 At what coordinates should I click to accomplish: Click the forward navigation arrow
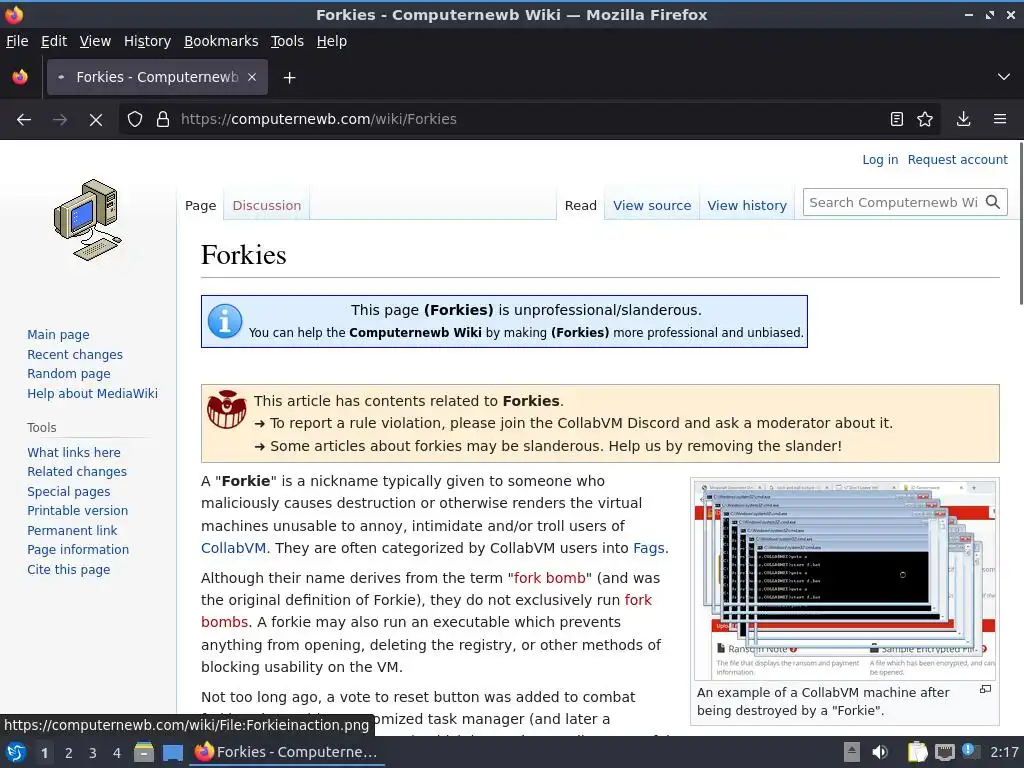(60, 120)
